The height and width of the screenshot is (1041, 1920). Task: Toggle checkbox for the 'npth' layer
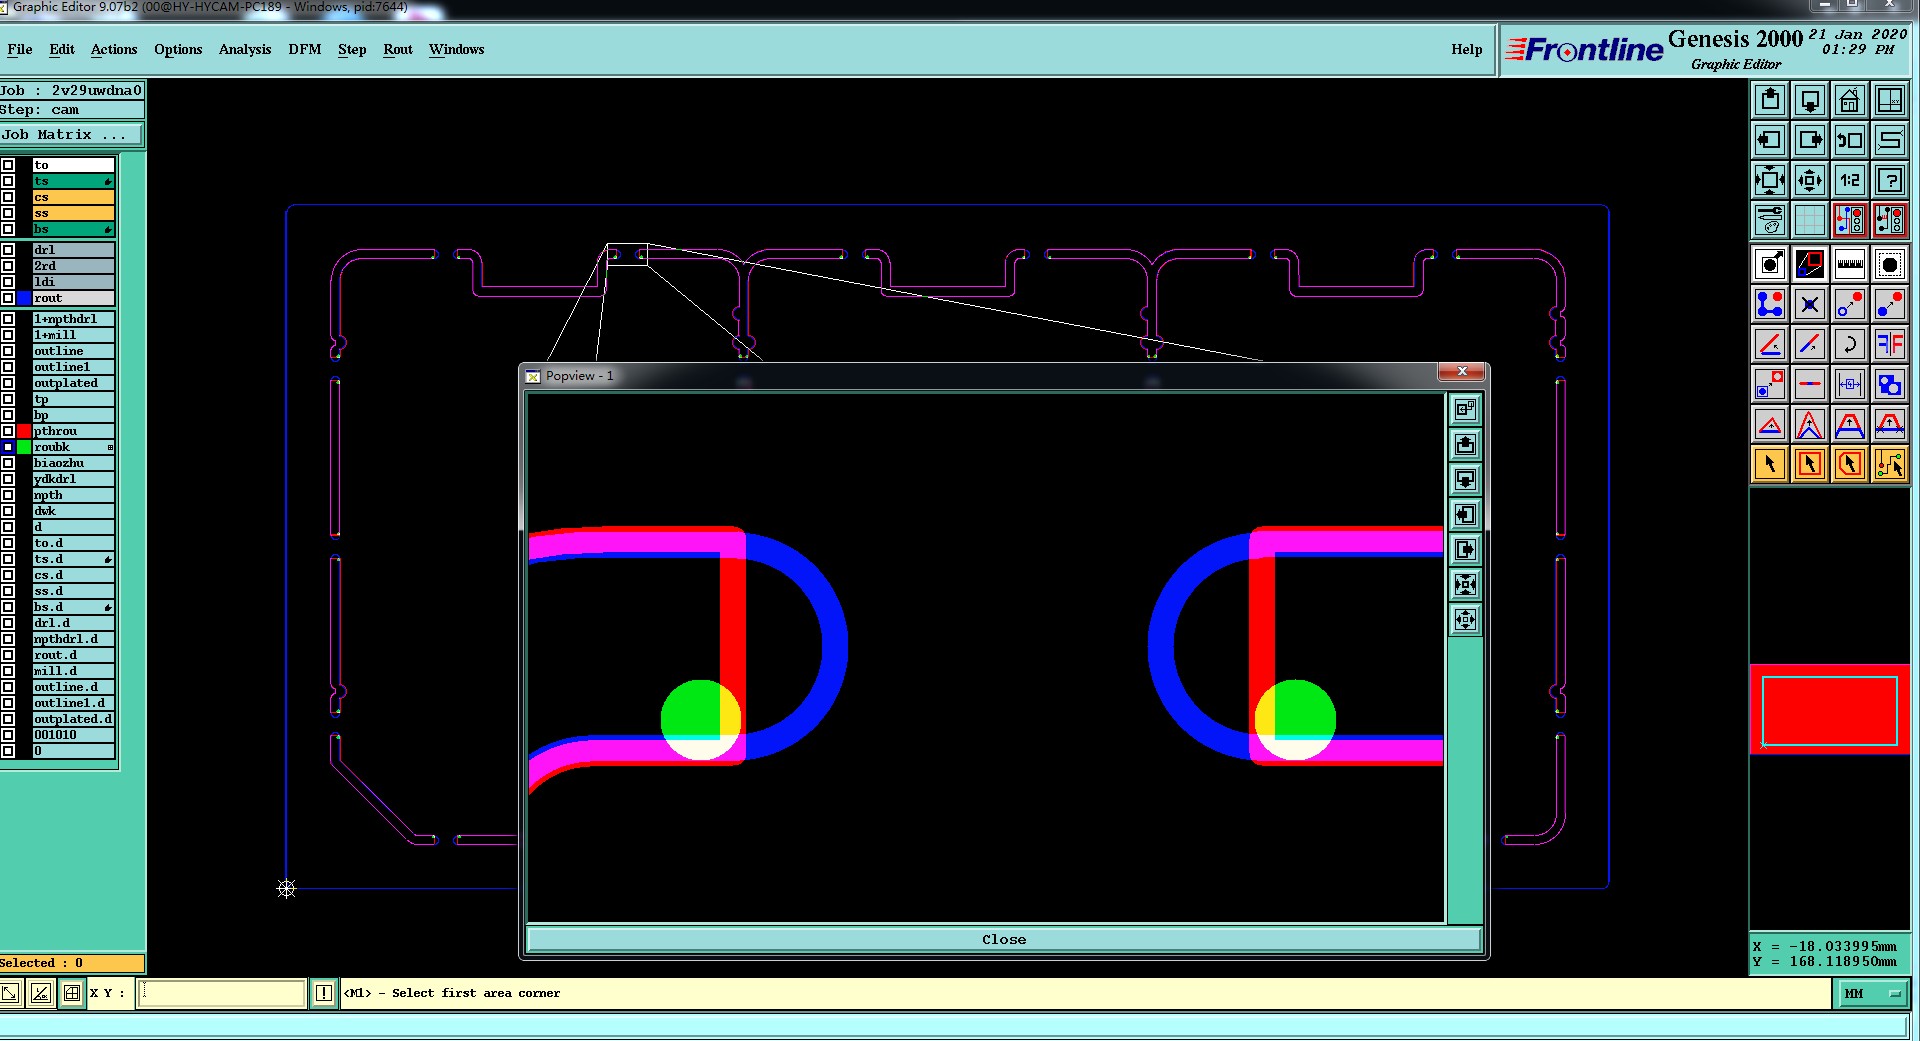[8, 495]
